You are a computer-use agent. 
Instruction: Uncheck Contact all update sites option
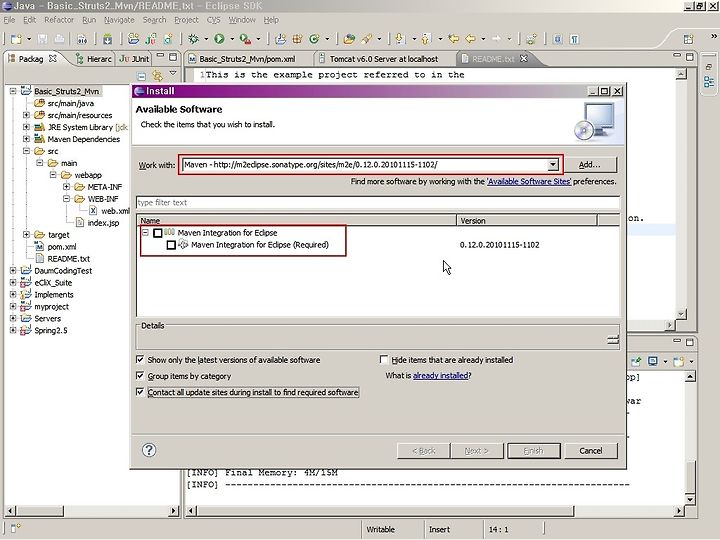tap(141, 392)
